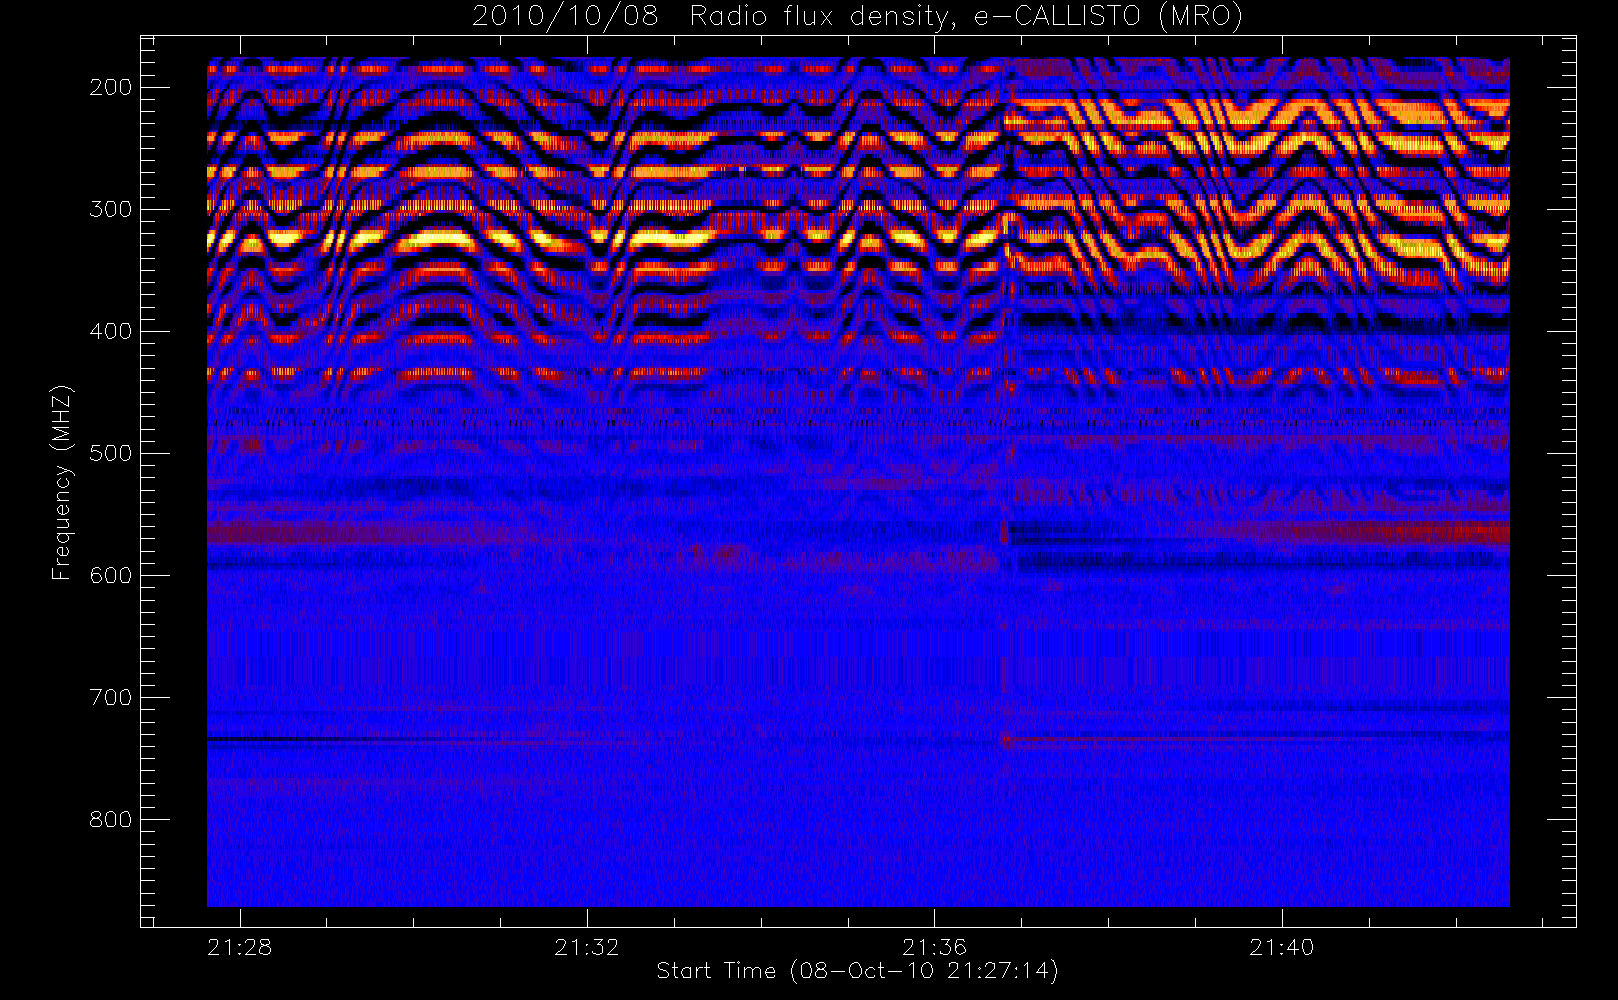The width and height of the screenshot is (1618, 1000).
Task: Click the 200 frequency tick label
Action: pos(111,87)
